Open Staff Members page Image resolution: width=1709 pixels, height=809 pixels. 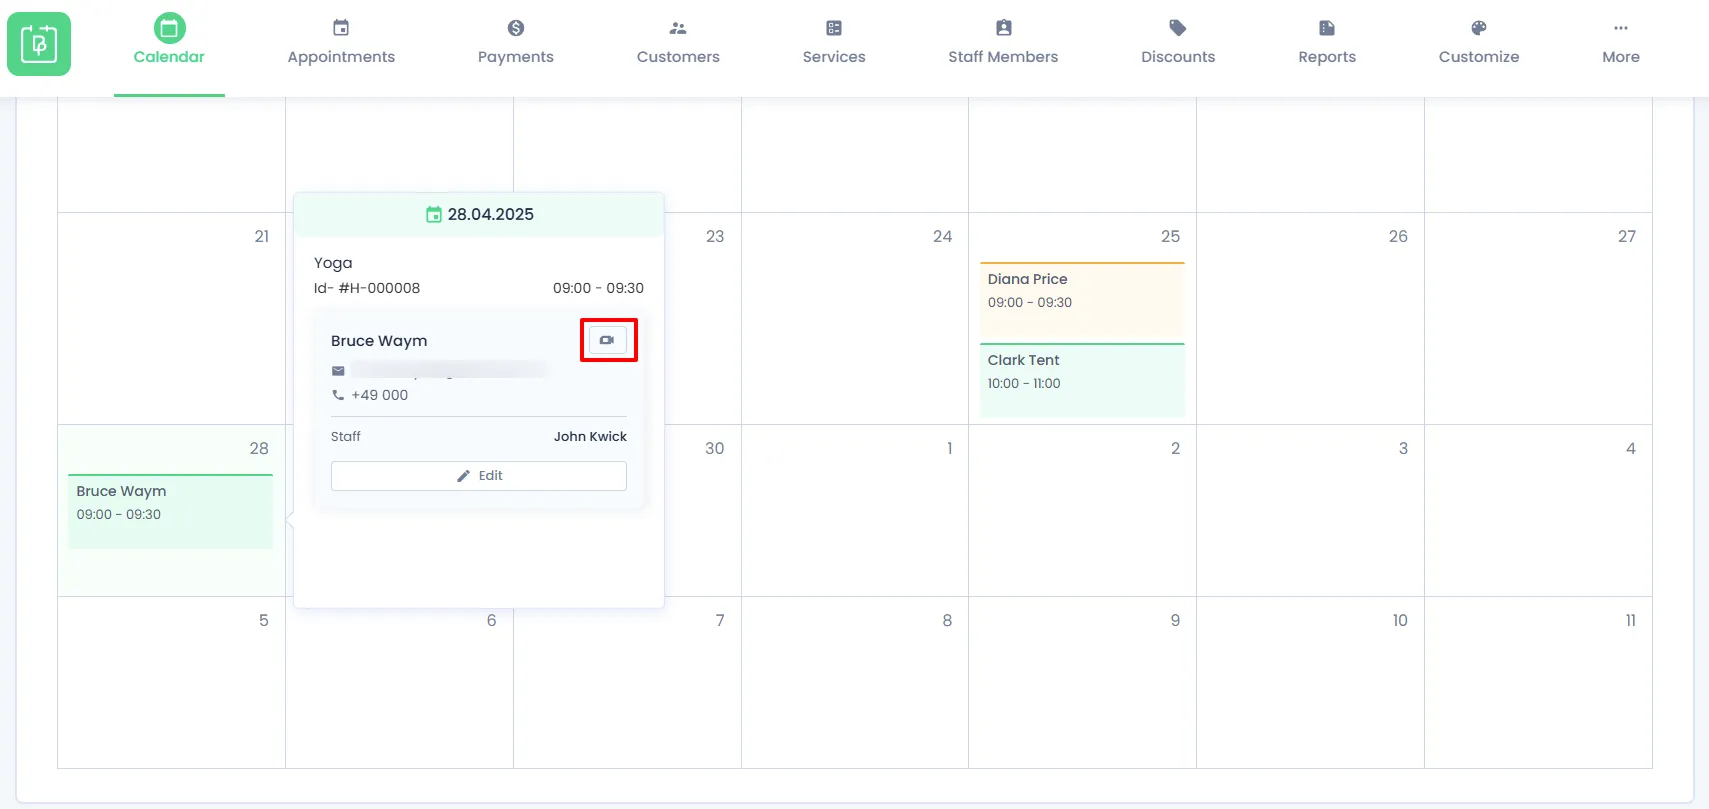click(1003, 42)
